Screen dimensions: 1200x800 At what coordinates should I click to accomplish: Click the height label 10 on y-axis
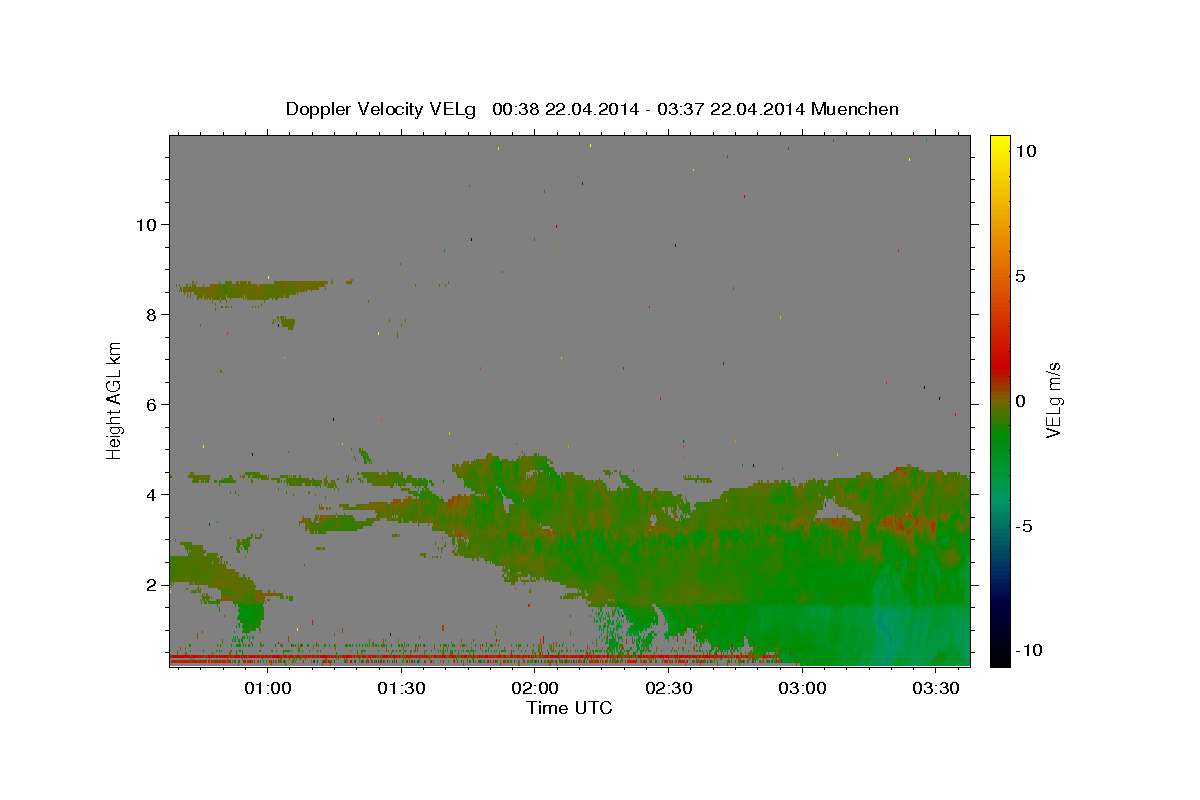(145, 224)
